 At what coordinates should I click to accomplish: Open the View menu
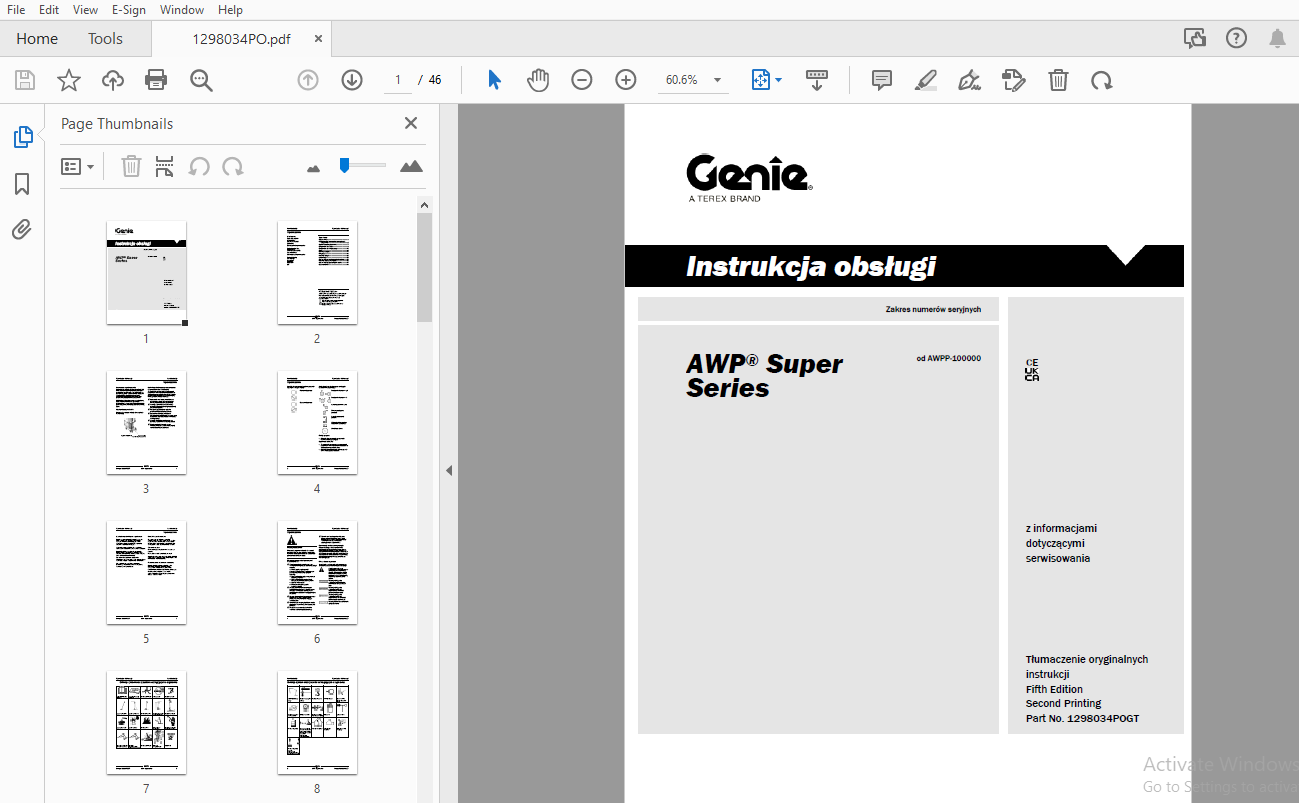point(85,9)
